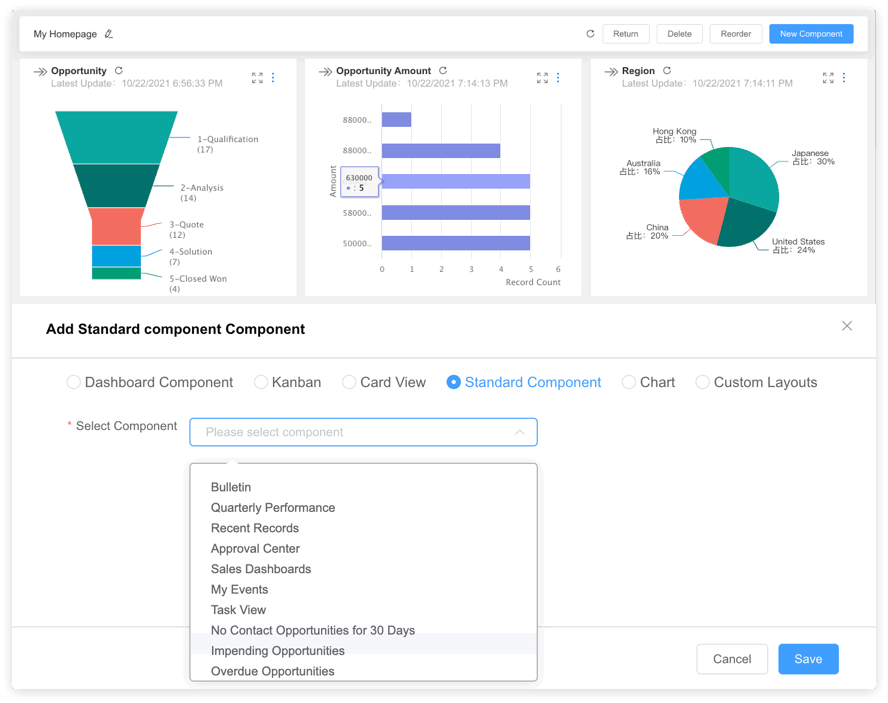Choose the Kanban radio button
Viewport: 888px width, 703px height.
[x=261, y=382]
